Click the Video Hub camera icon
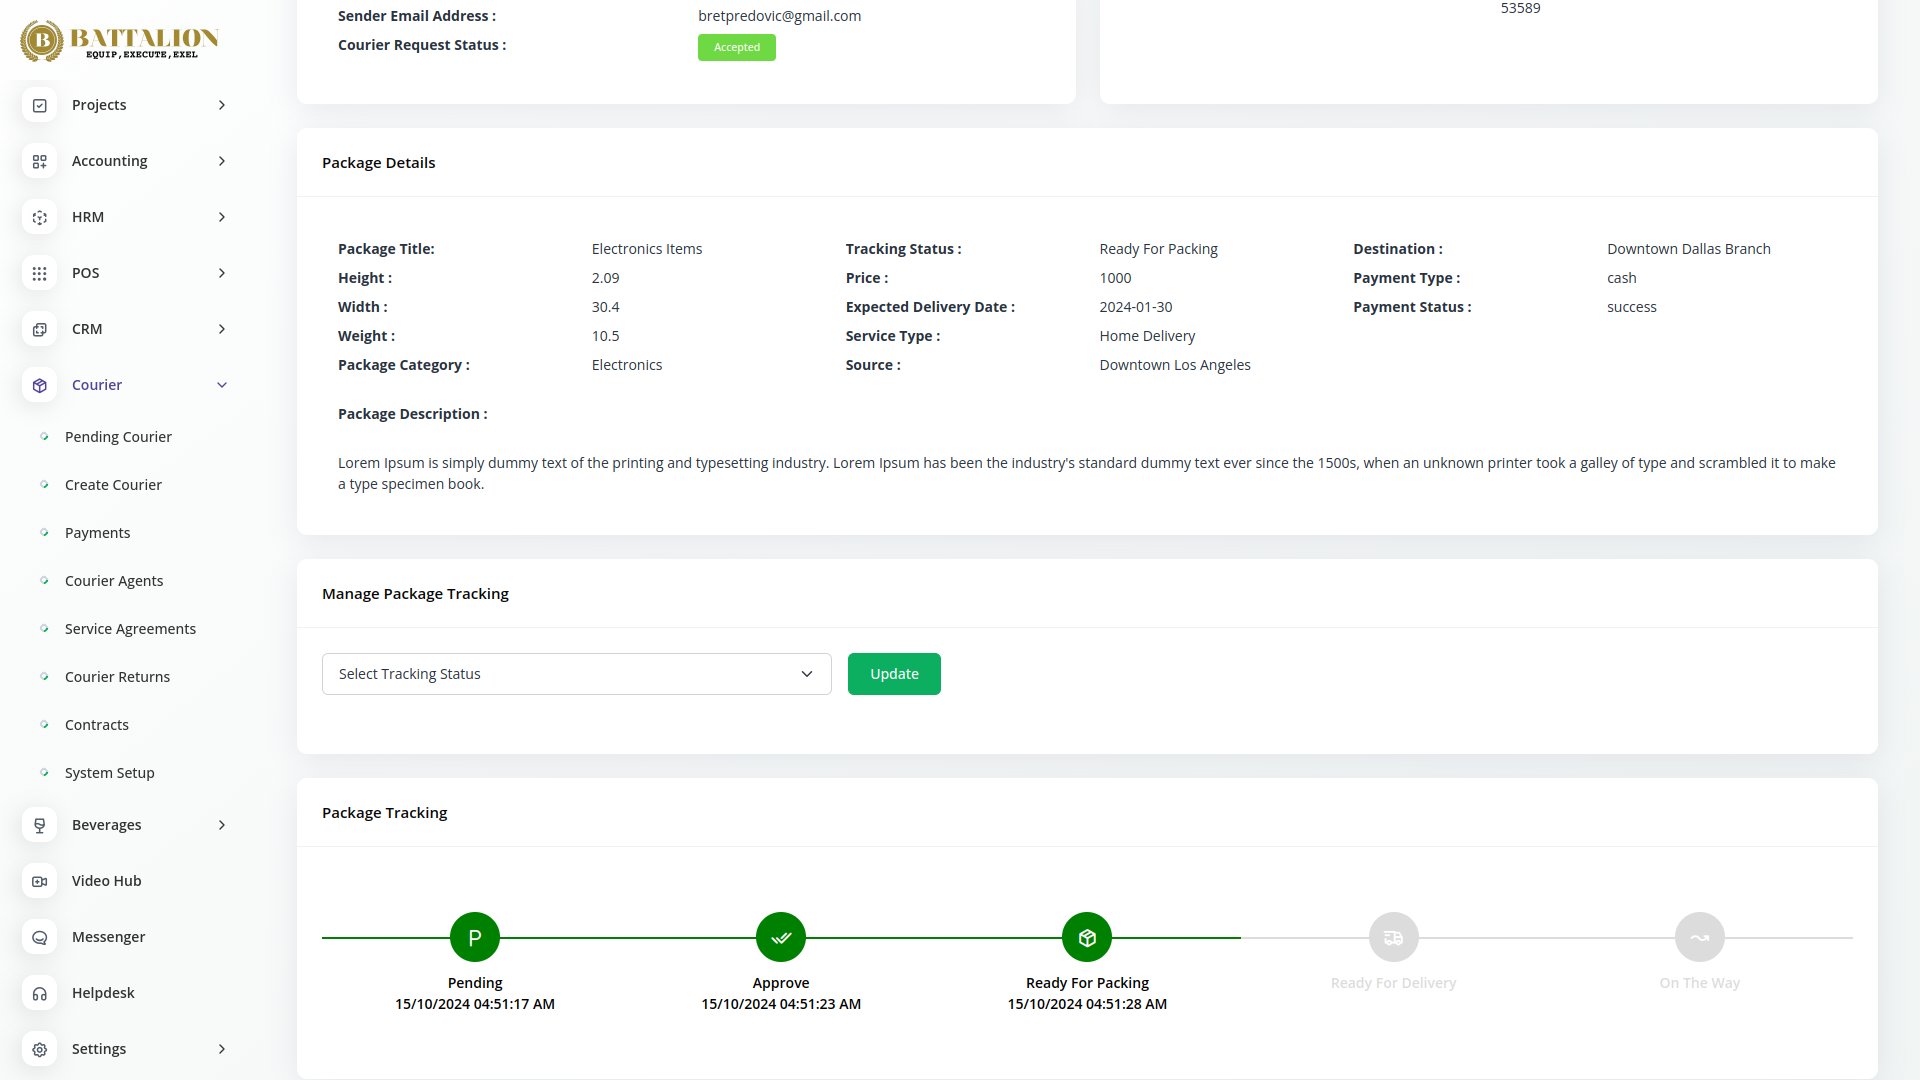This screenshot has height=1080, width=1920. click(40, 881)
